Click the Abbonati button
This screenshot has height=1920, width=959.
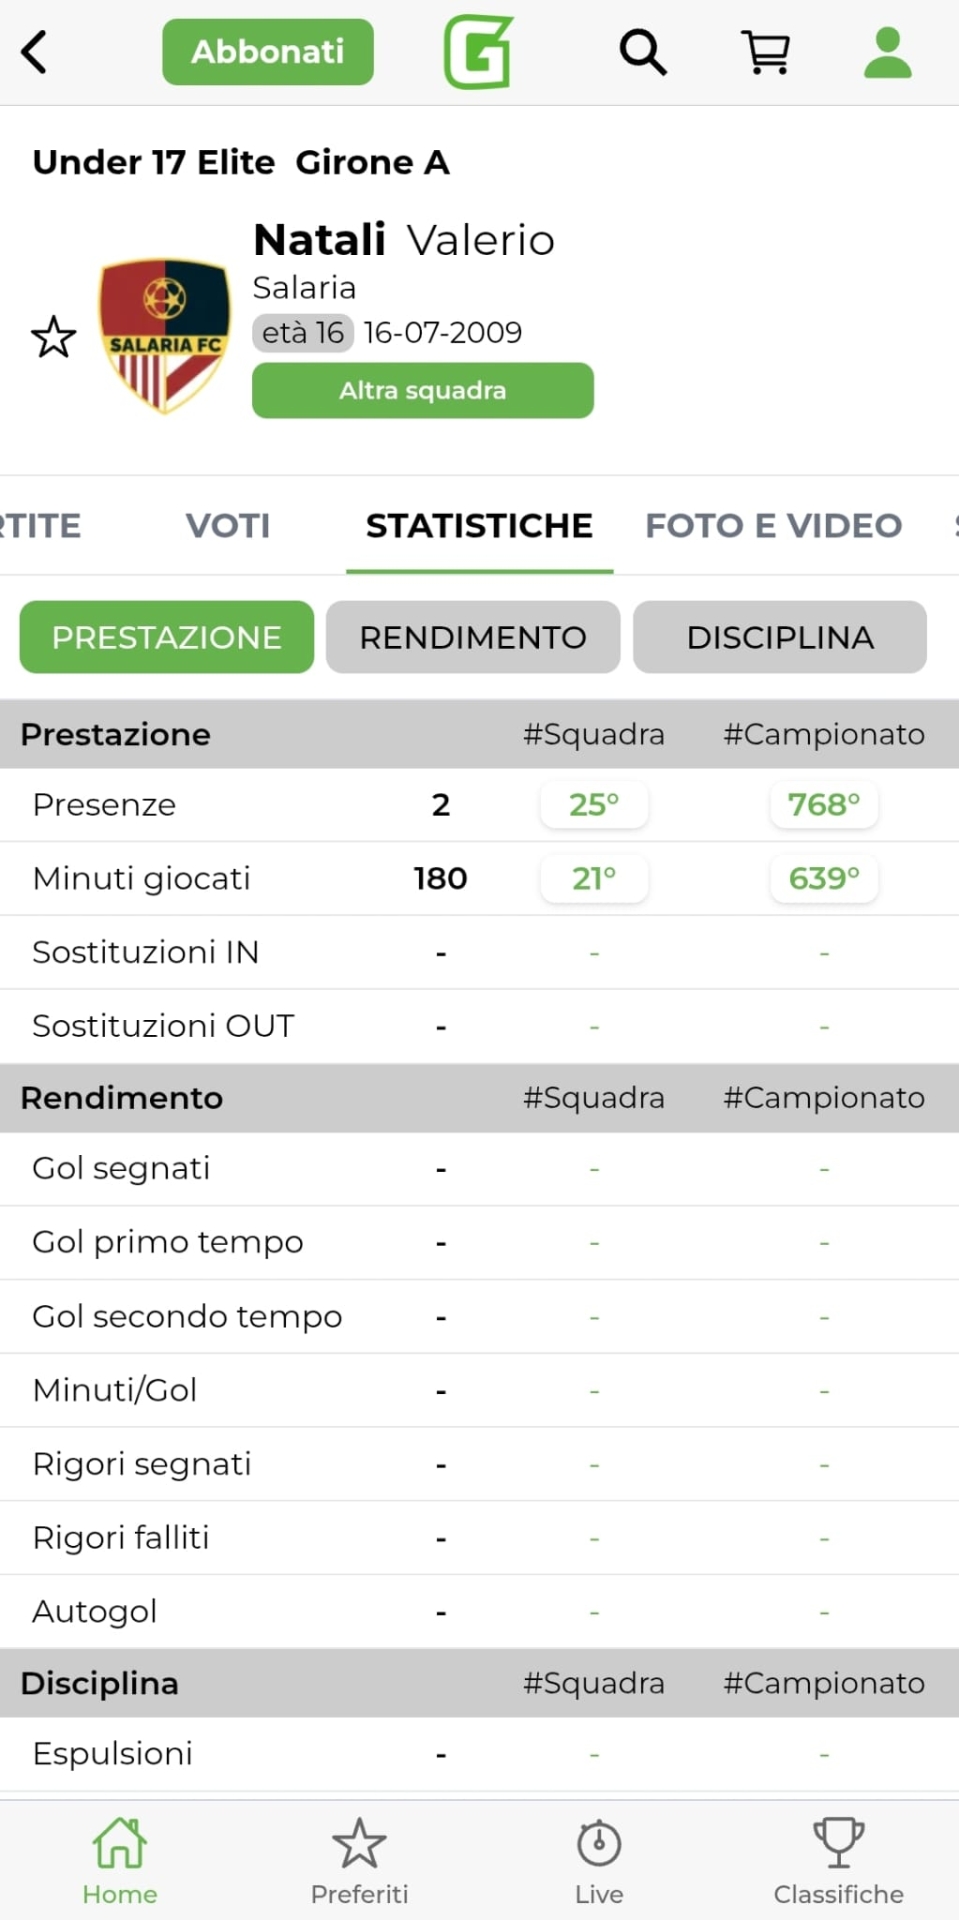coord(268,52)
